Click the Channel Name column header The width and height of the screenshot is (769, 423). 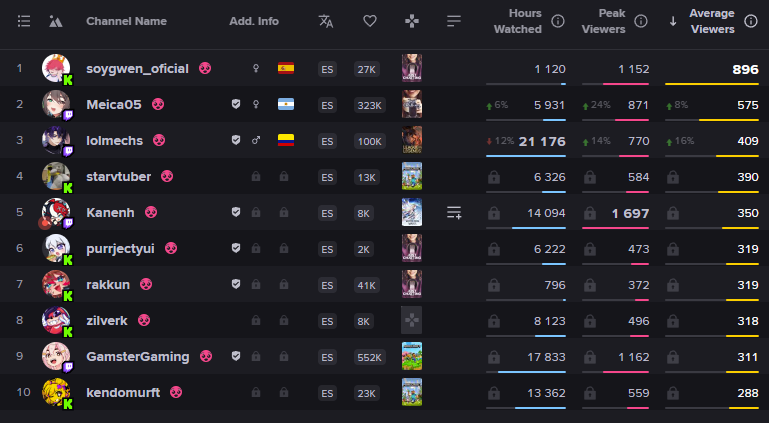click(x=126, y=21)
